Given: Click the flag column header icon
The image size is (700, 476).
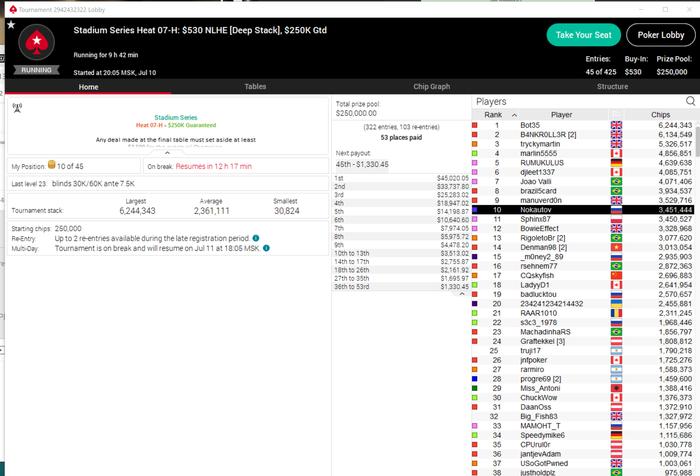Looking at the screenshot, I should pyautogui.click(x=616, y=115).
